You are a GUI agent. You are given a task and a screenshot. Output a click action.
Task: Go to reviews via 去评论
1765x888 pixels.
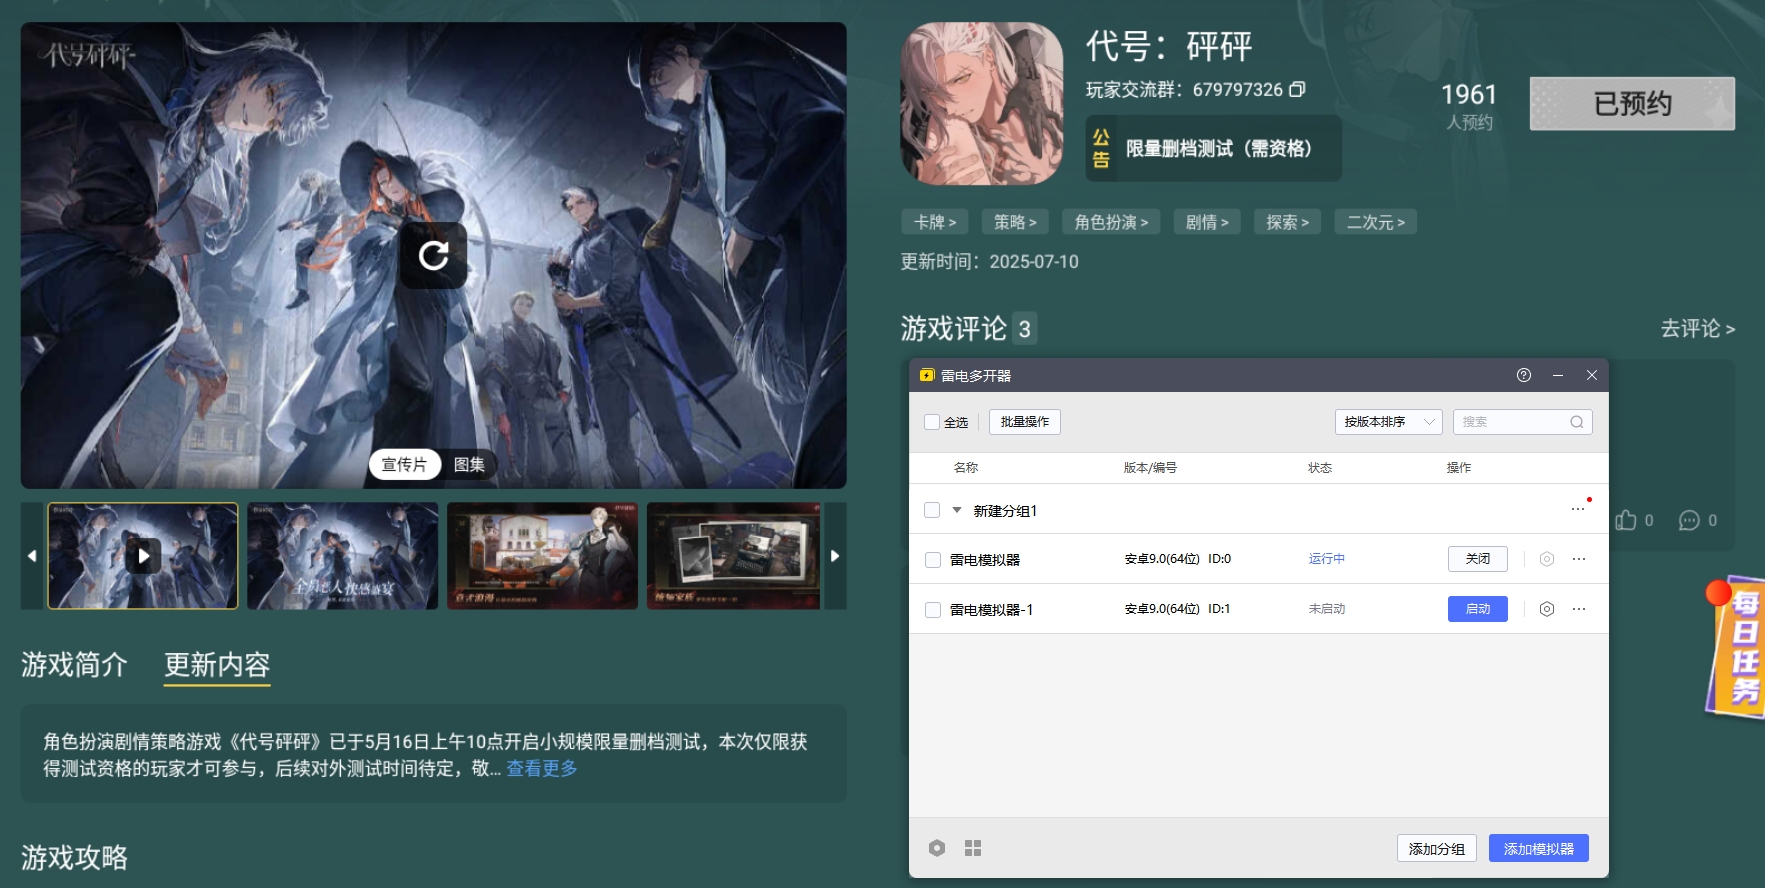click(1697, 328)
